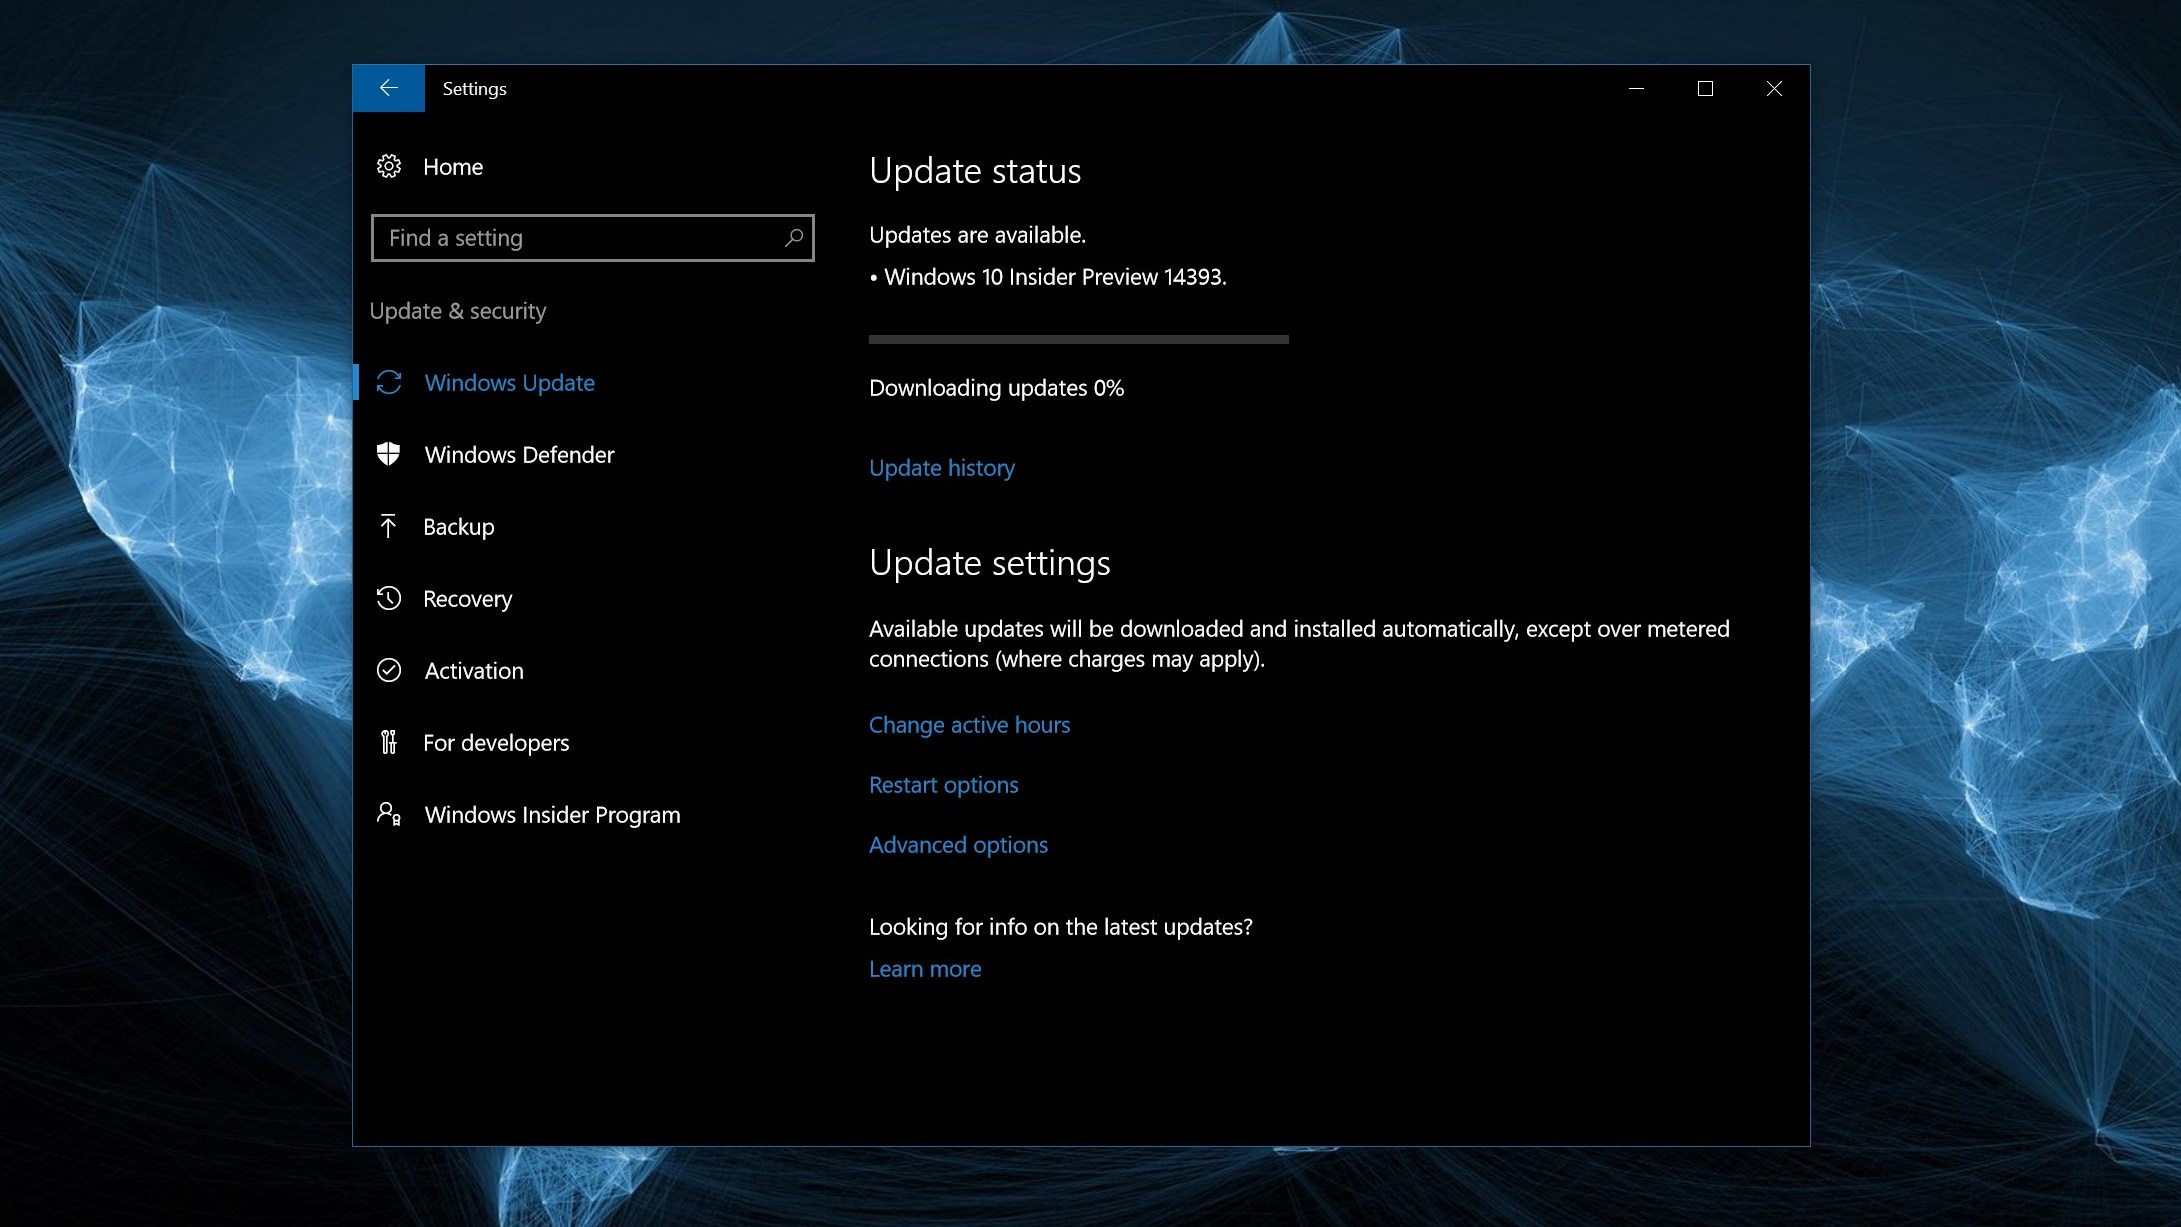Go to the Recovery page

467,599
